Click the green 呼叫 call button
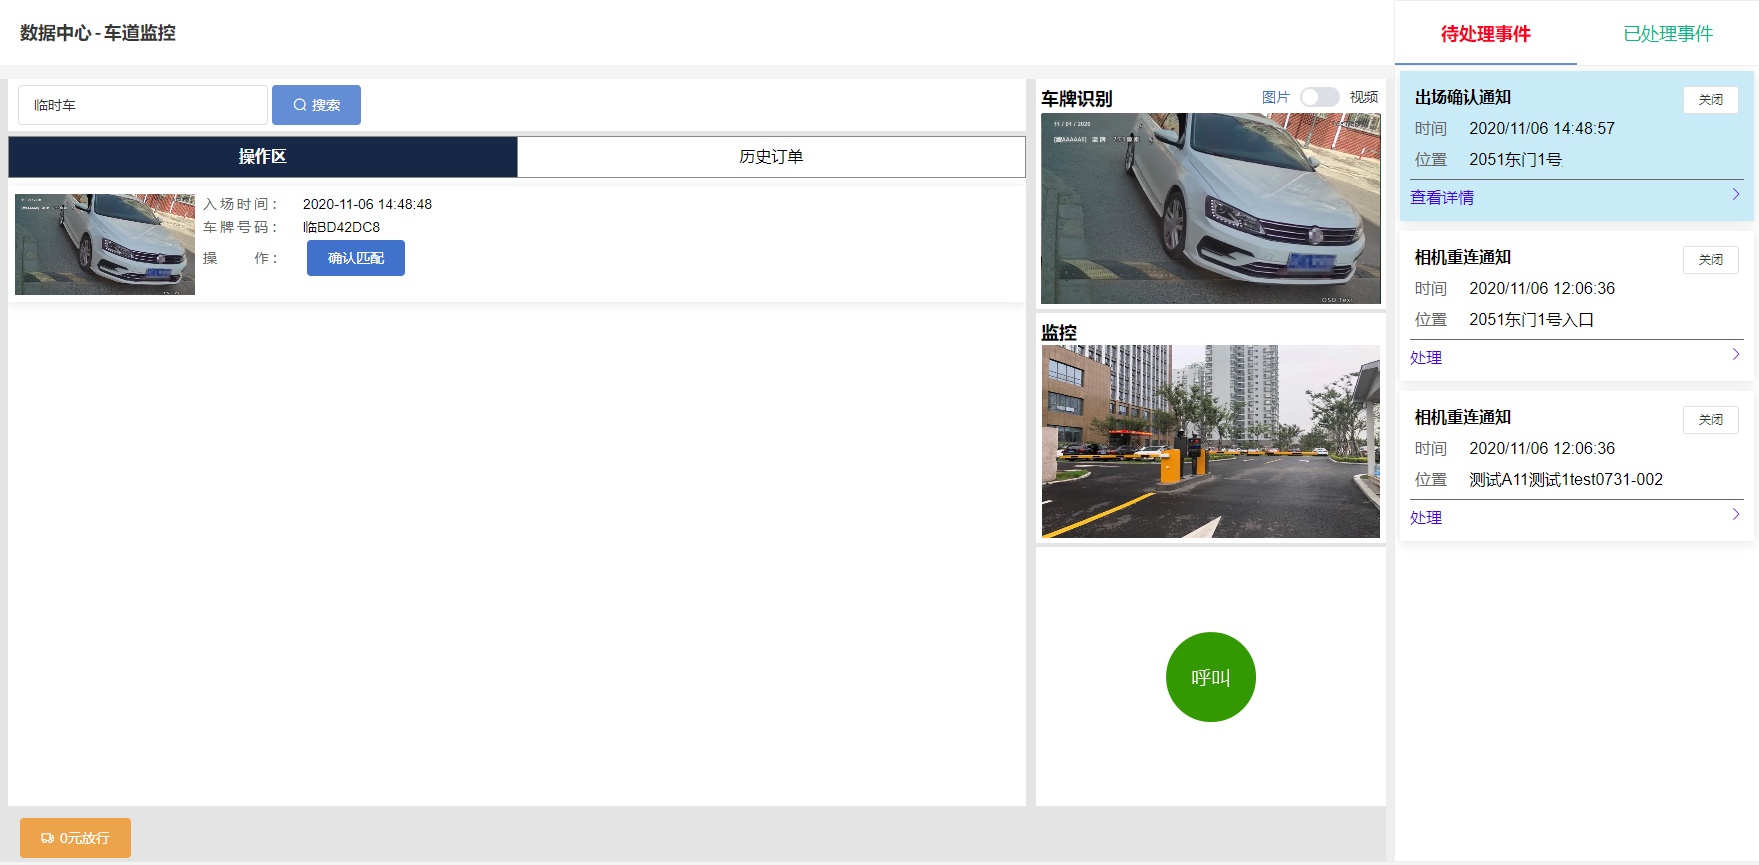Screen dimensions: 1759x865 click(x=1210, y=677)
